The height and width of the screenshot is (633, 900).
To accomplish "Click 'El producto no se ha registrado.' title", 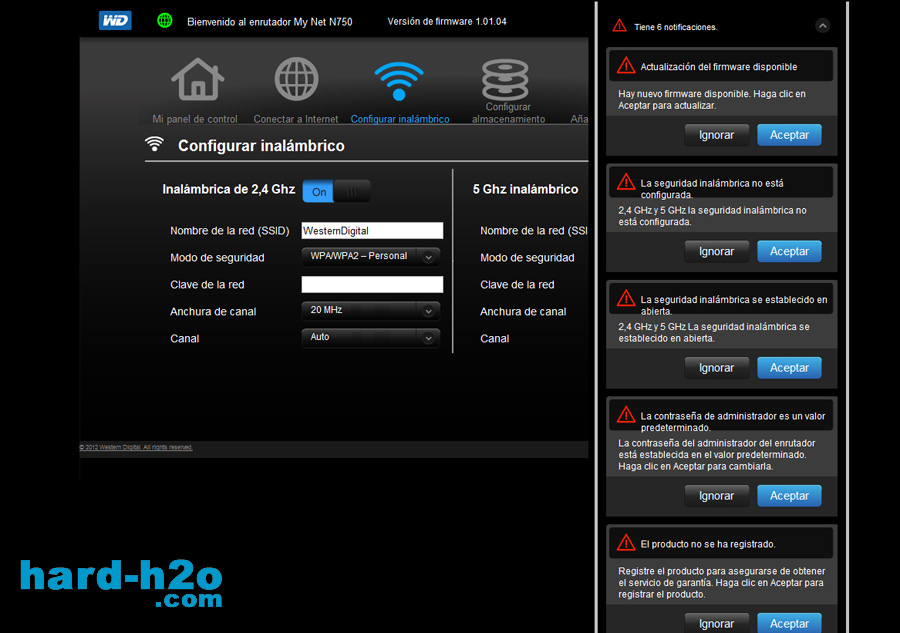I will (708, 544).
